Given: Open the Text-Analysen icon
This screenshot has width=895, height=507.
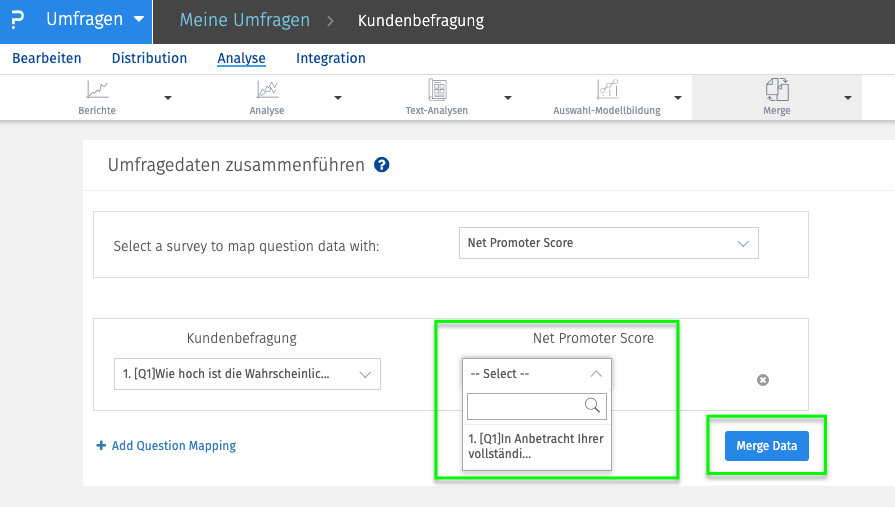Looking at the screenshot, I should [437, 90].
